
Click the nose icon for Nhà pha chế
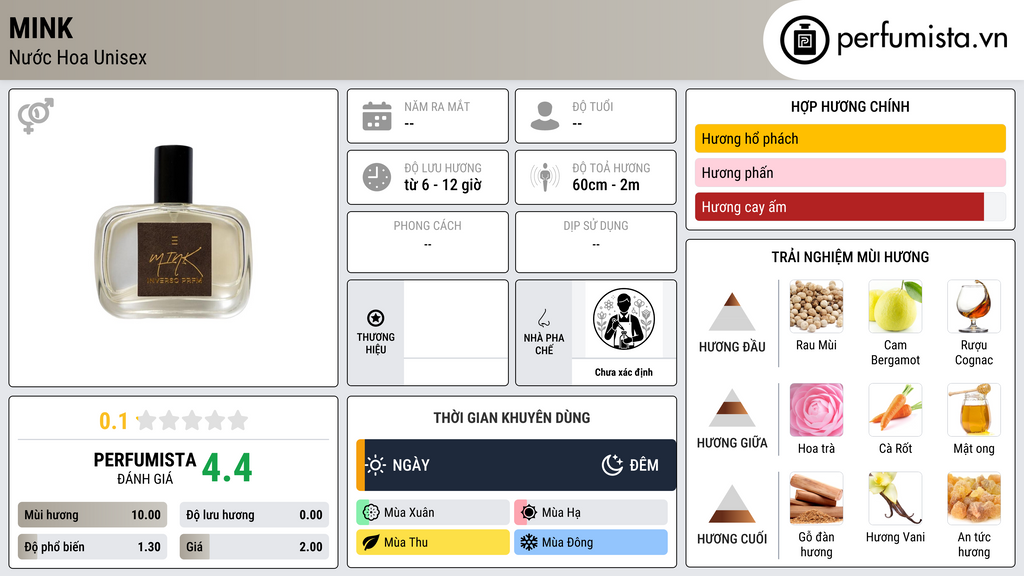click(x=543, y=318)
